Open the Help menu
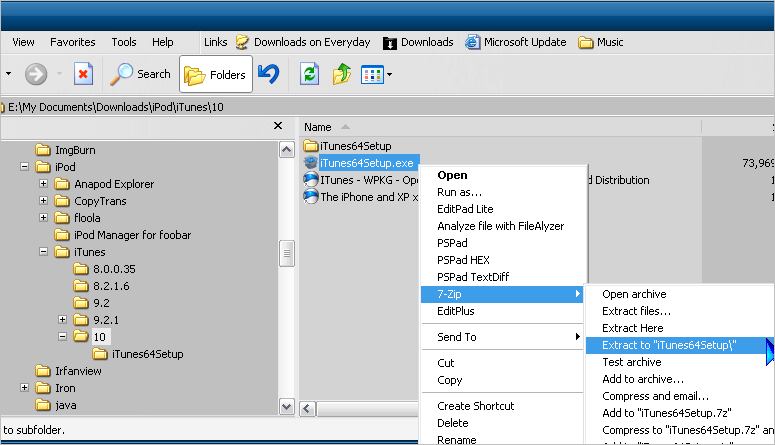 coord(163,42)
